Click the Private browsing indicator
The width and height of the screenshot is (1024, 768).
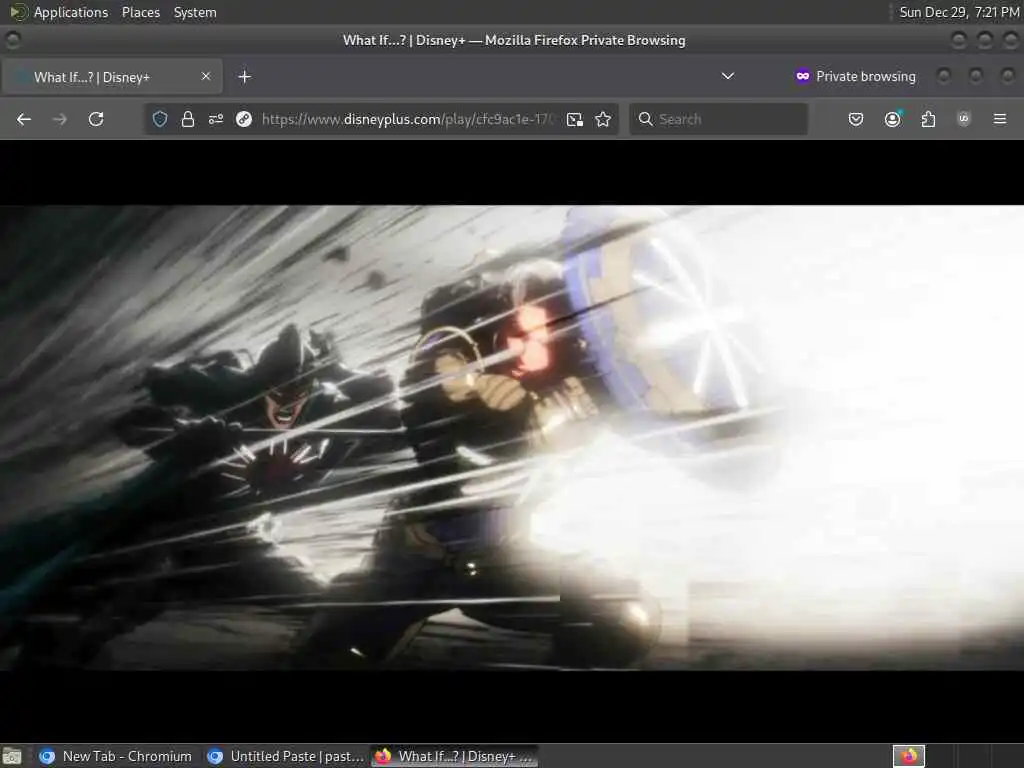[x=856, y=76]
